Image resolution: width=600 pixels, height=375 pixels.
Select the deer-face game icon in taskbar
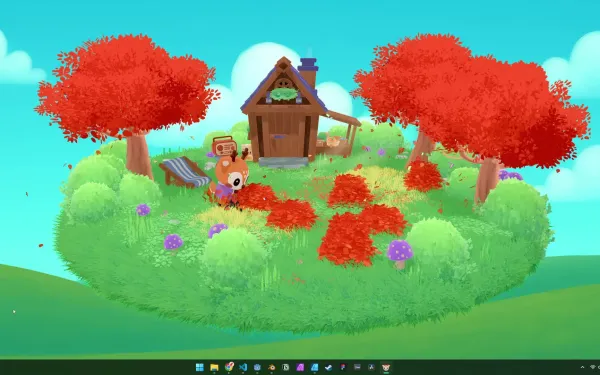point(386,367)
